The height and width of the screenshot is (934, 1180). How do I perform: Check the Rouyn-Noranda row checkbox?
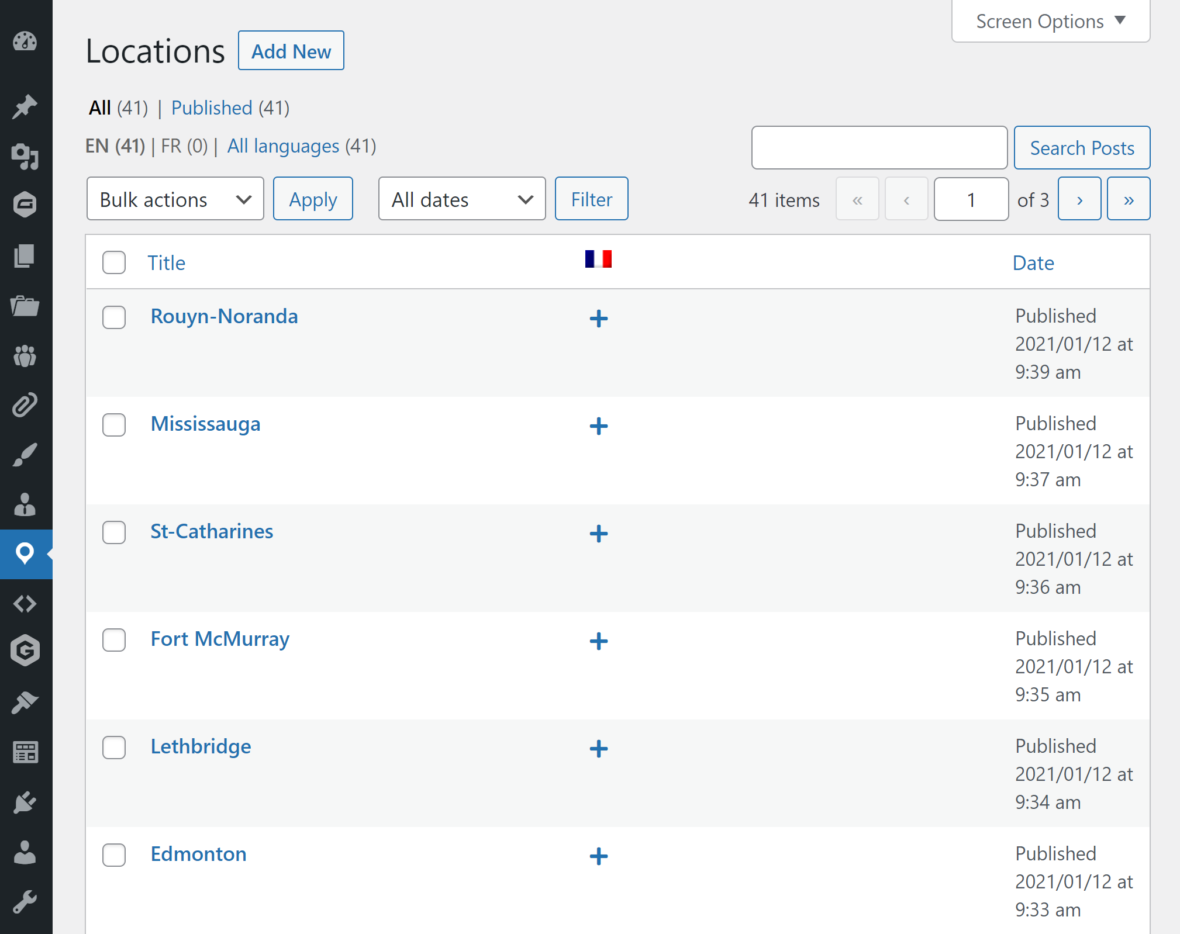pyautogui.click(x=114, y=317)
